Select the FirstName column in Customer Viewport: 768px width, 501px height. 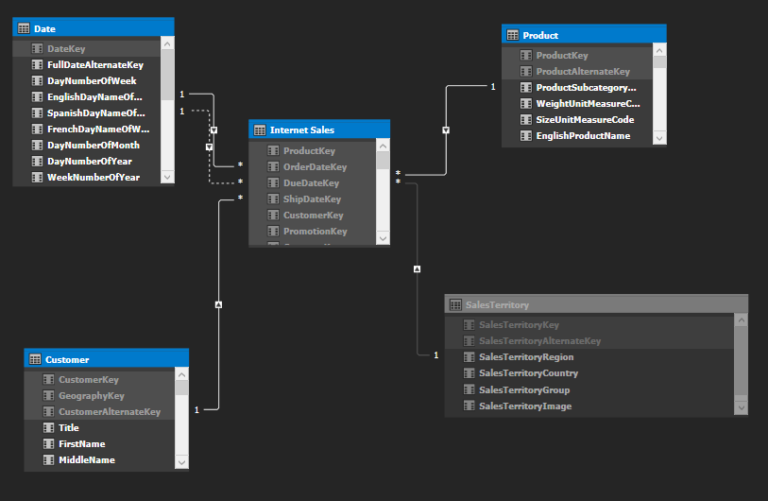[x=82, y=444]
